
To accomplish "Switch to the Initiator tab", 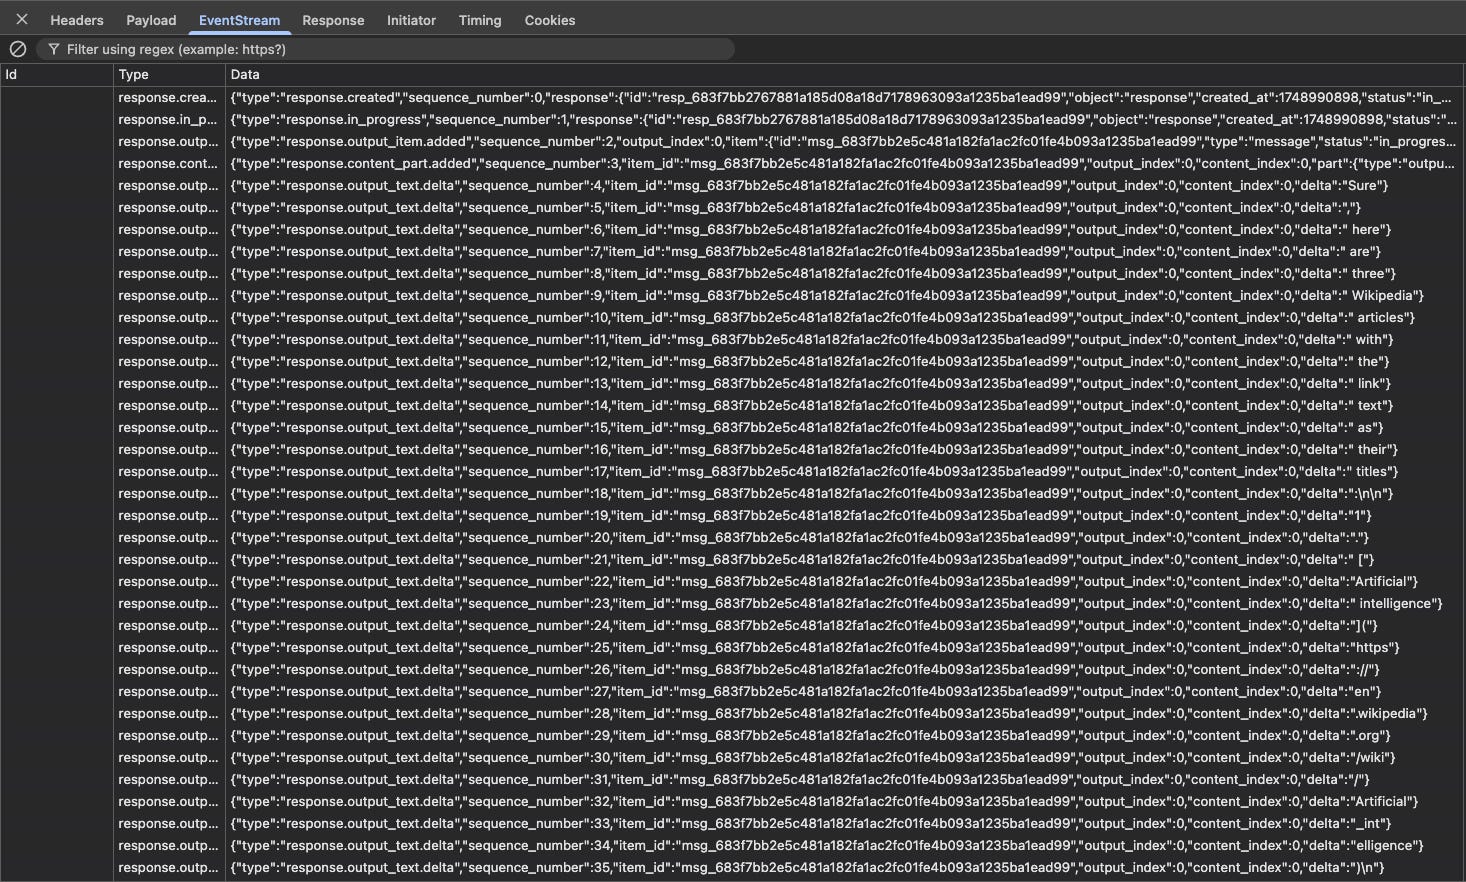I will coord(411,19).
